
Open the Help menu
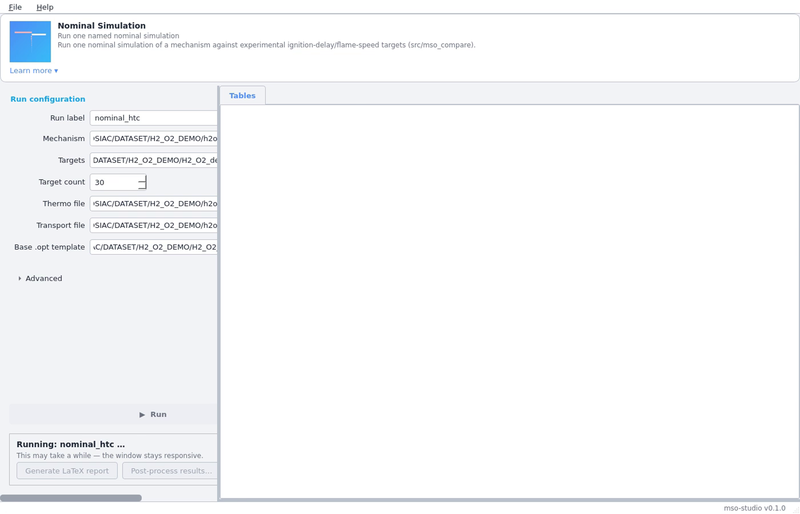point(44,7)
